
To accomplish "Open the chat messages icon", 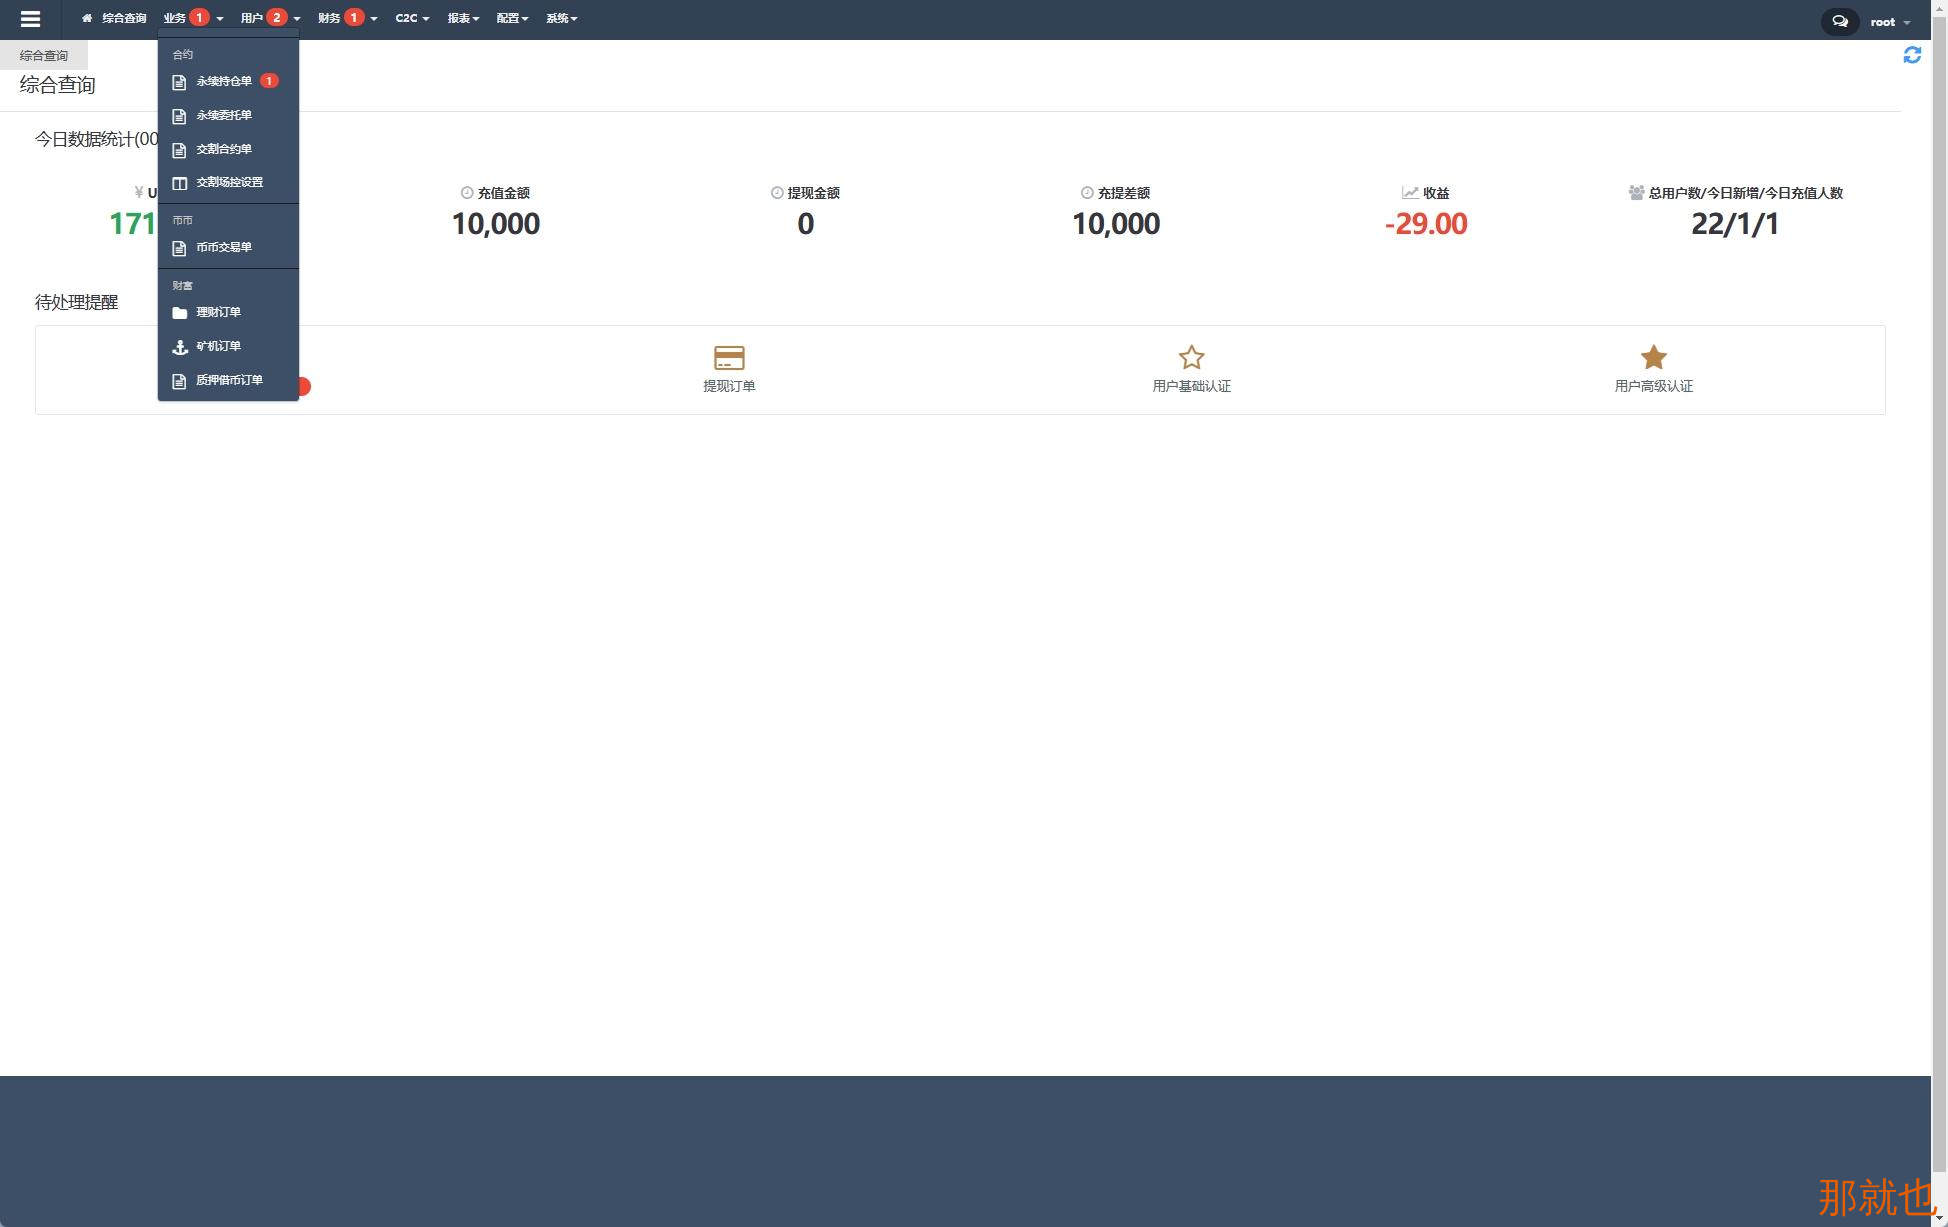I will coord(1839,21).
